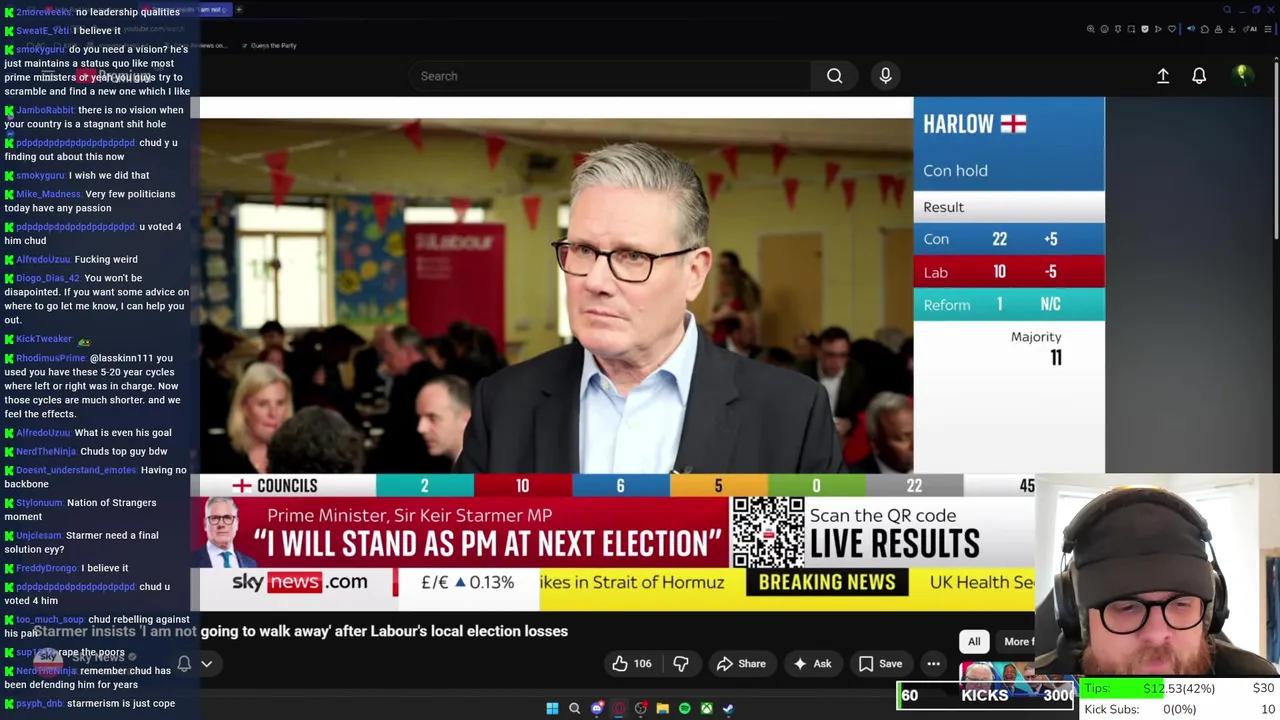Click username JamboRabbit in chat

click(45, 110)
